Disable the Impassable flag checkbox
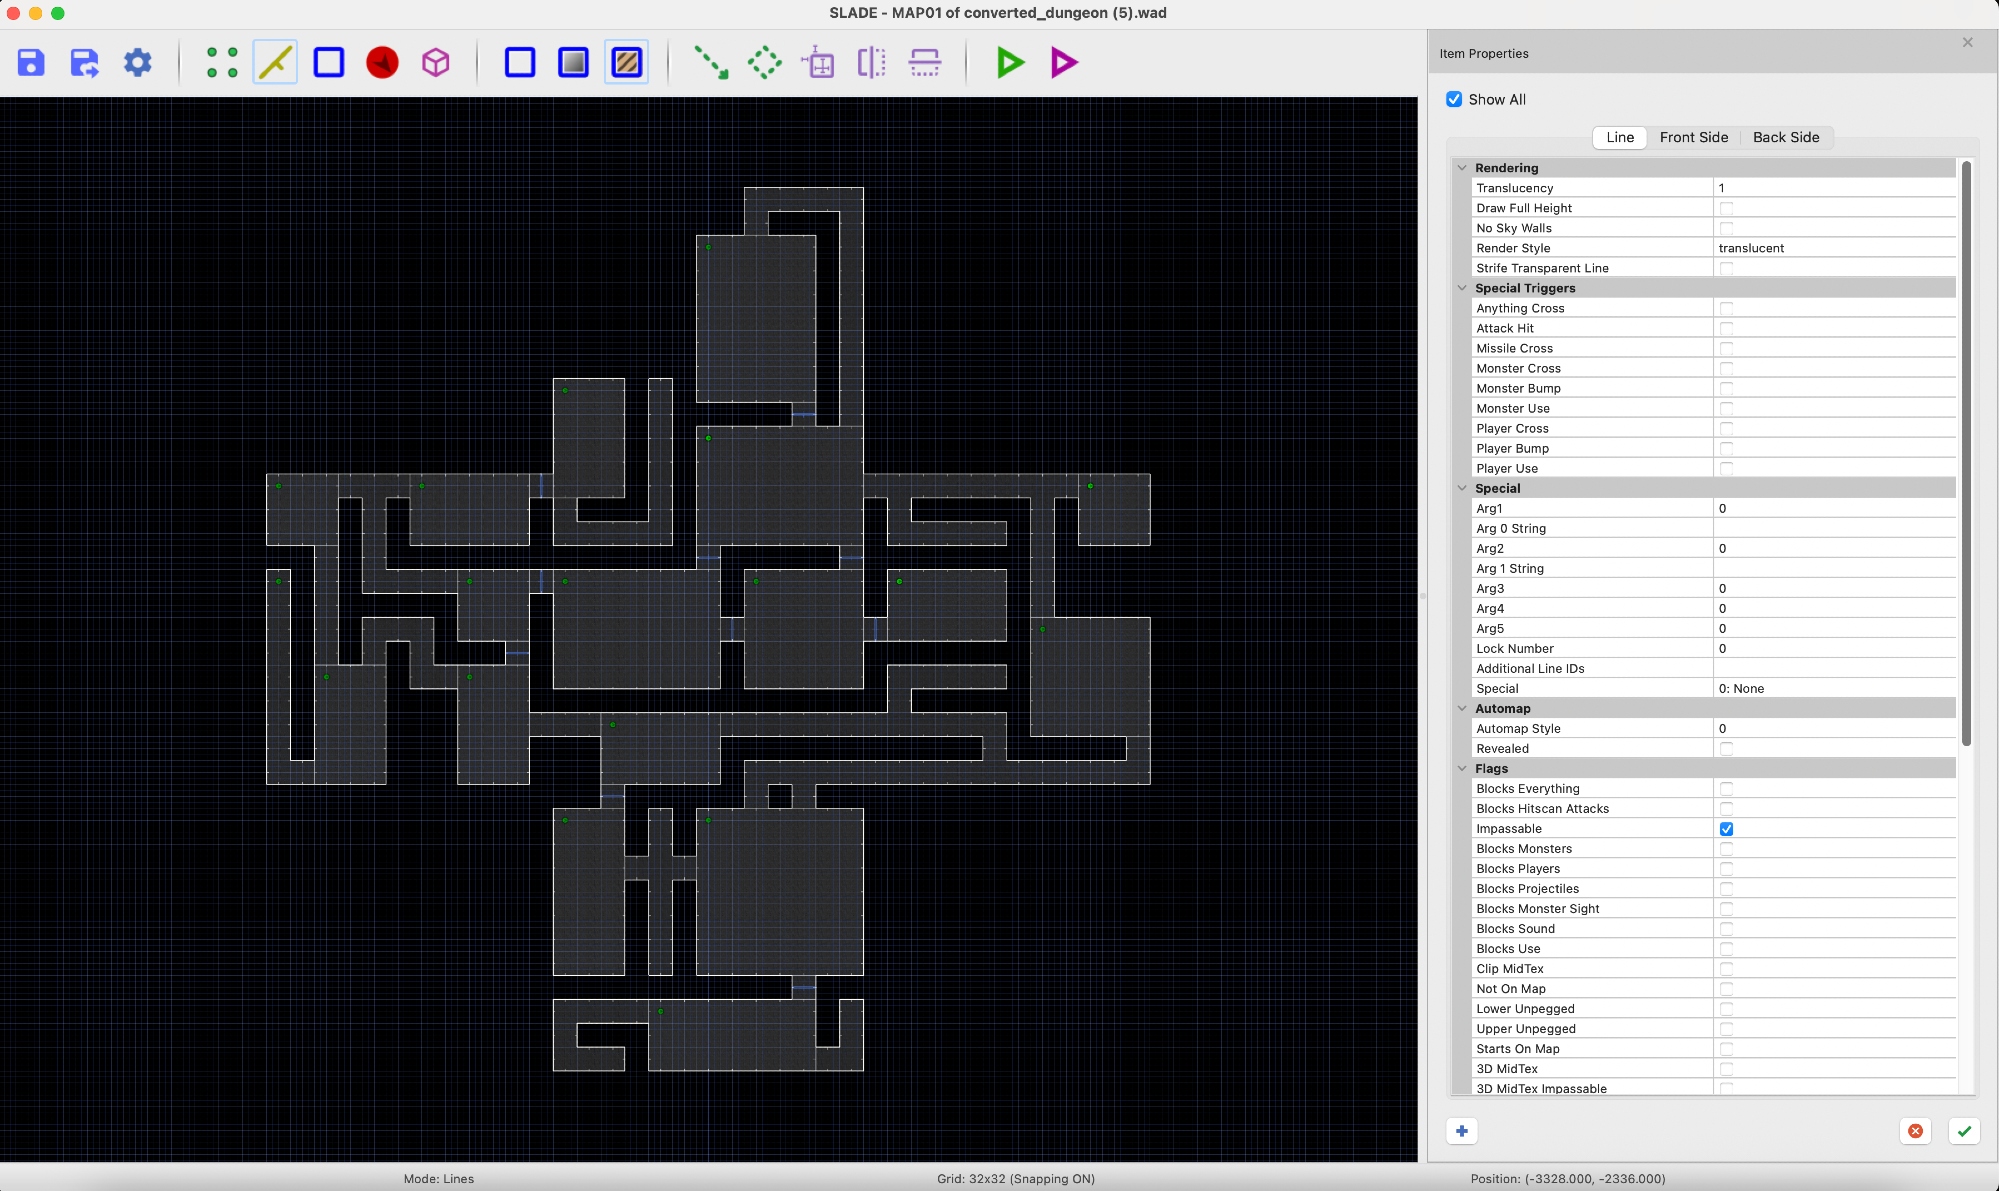This screenshot has width=1999, height=1191. click(x=1726, y=829)
